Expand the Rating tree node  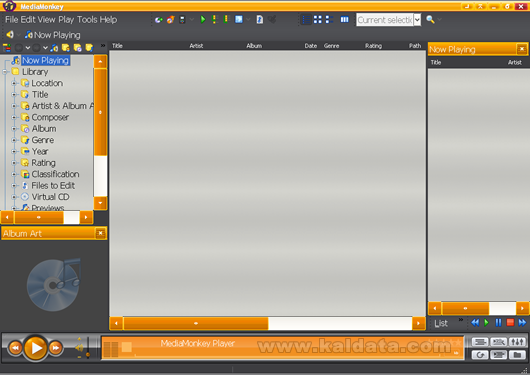pos(14,163)
